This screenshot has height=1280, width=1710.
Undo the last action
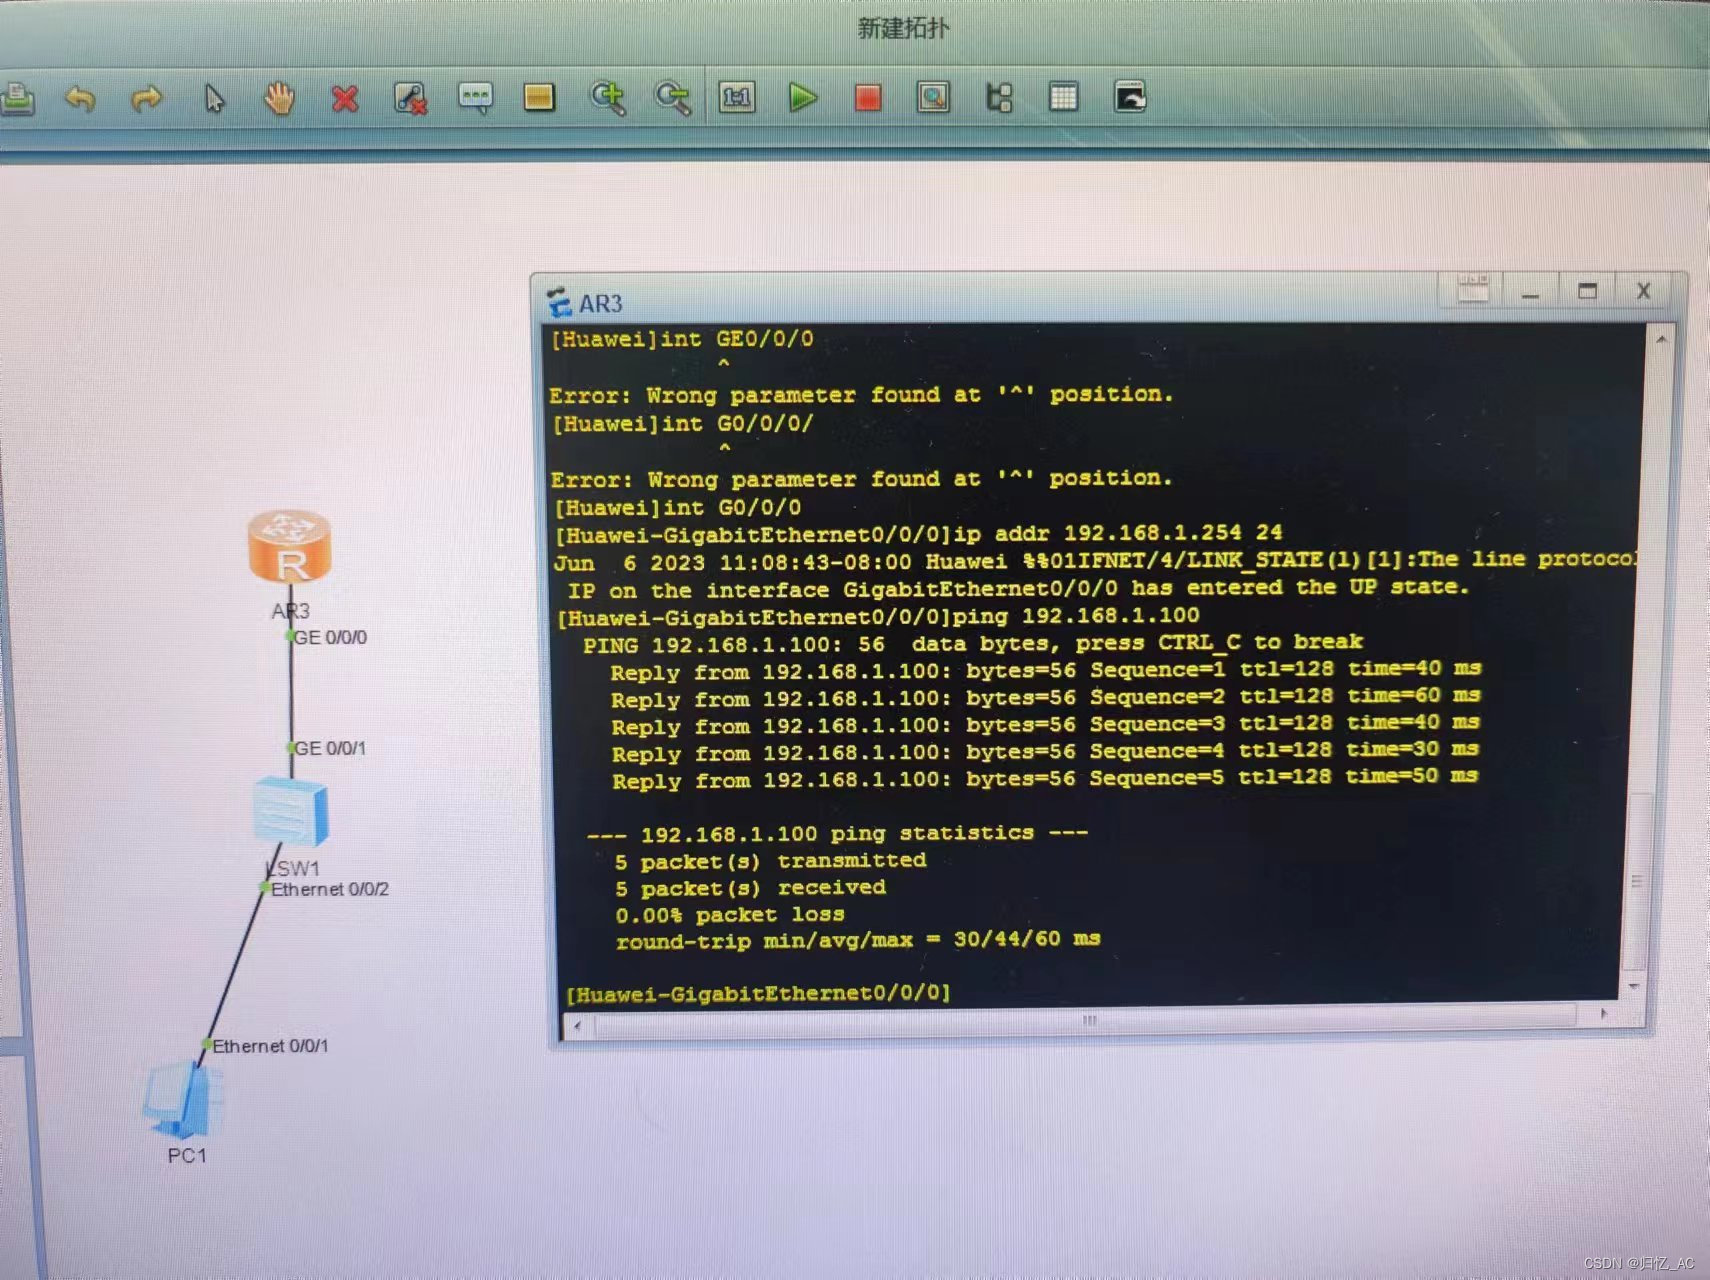(79, 98)
